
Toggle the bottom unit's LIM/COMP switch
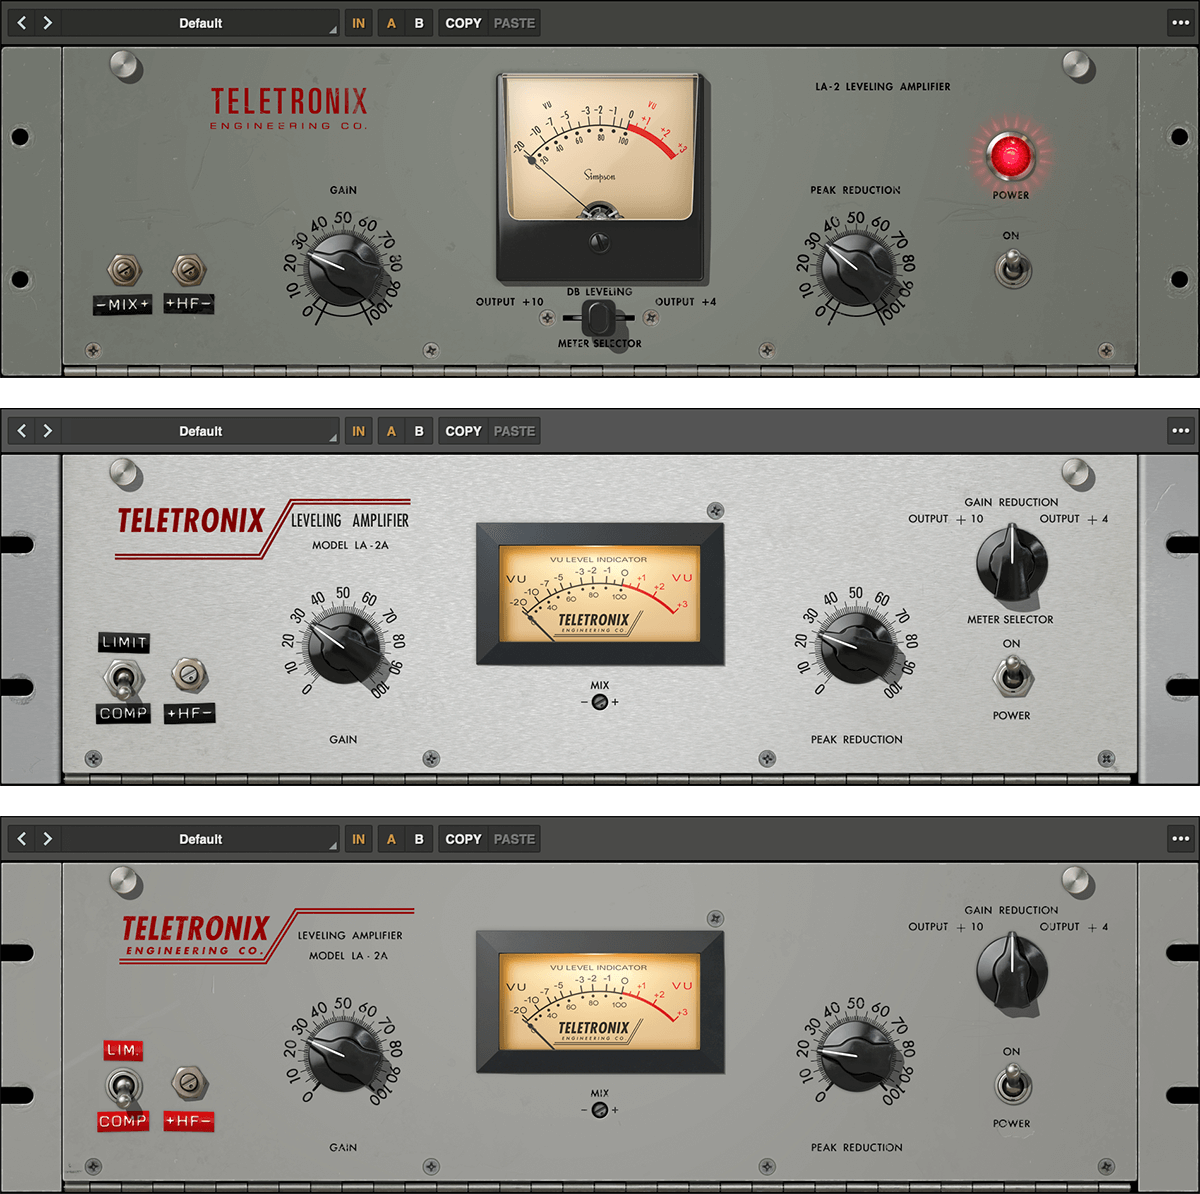(123, 1086)
